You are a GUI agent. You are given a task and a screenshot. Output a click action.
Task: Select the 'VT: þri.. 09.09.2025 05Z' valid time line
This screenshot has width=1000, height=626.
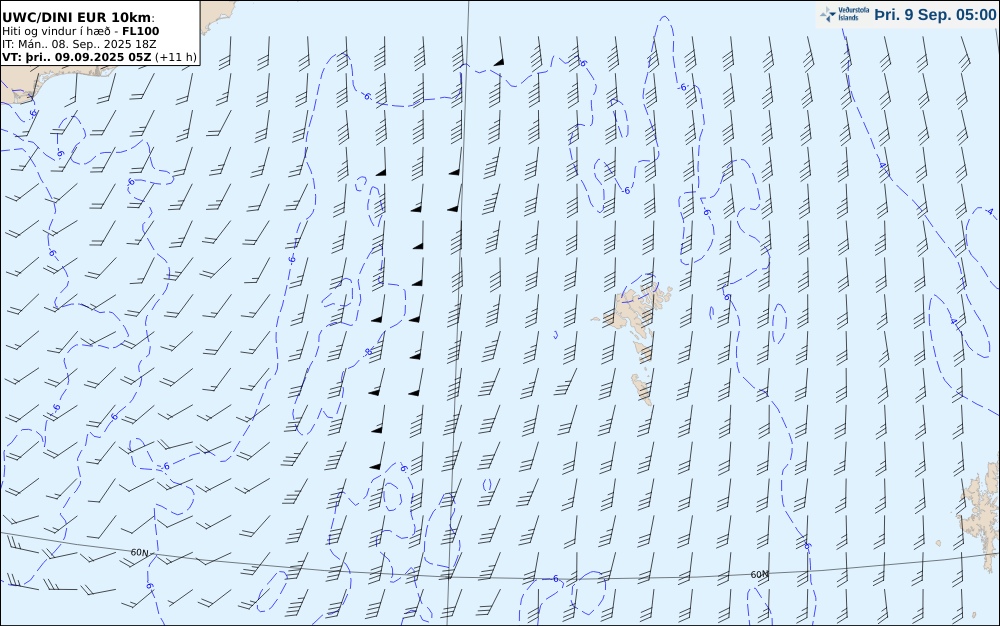point(99,57)
